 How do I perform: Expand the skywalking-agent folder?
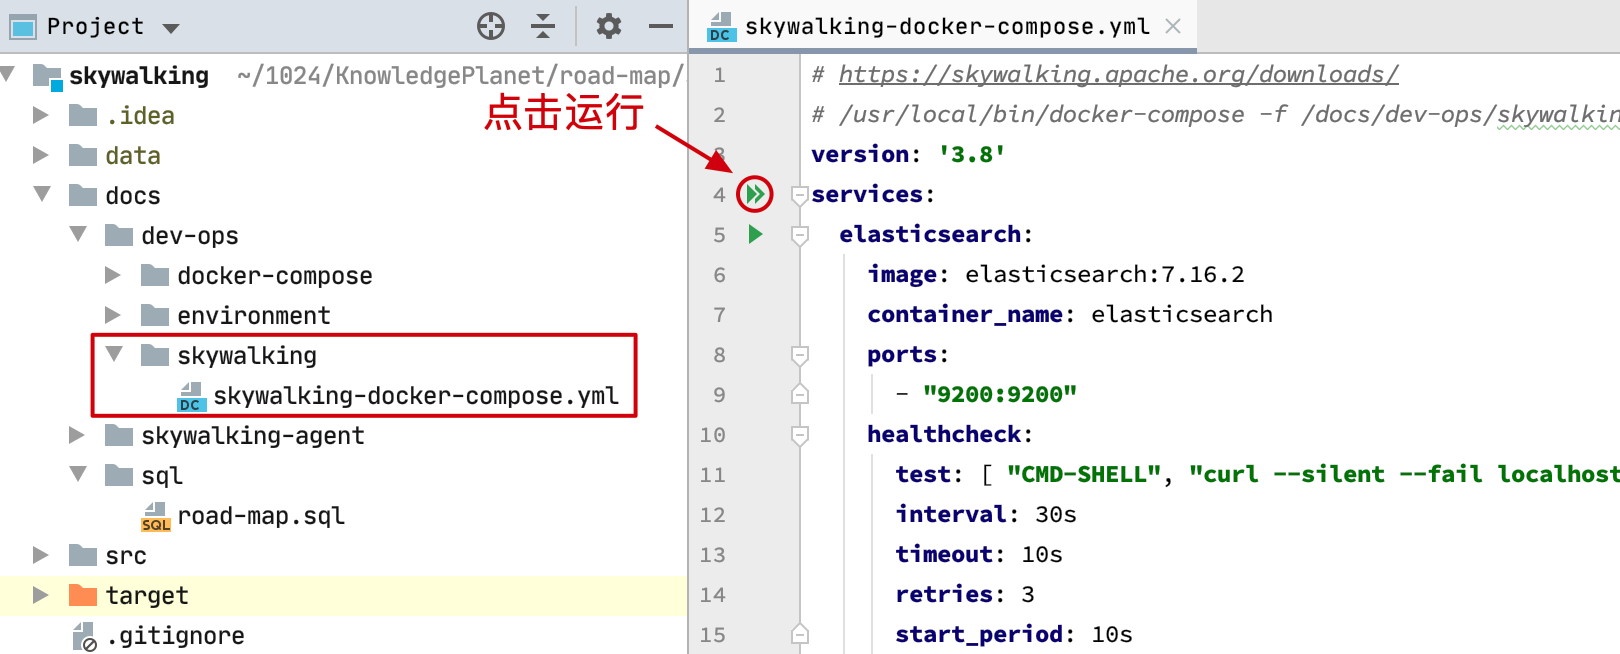(77, 435)
